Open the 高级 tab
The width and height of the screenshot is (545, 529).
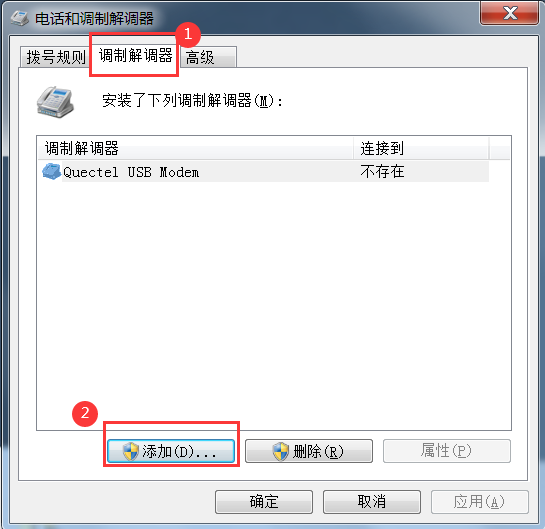click(209, 57)
